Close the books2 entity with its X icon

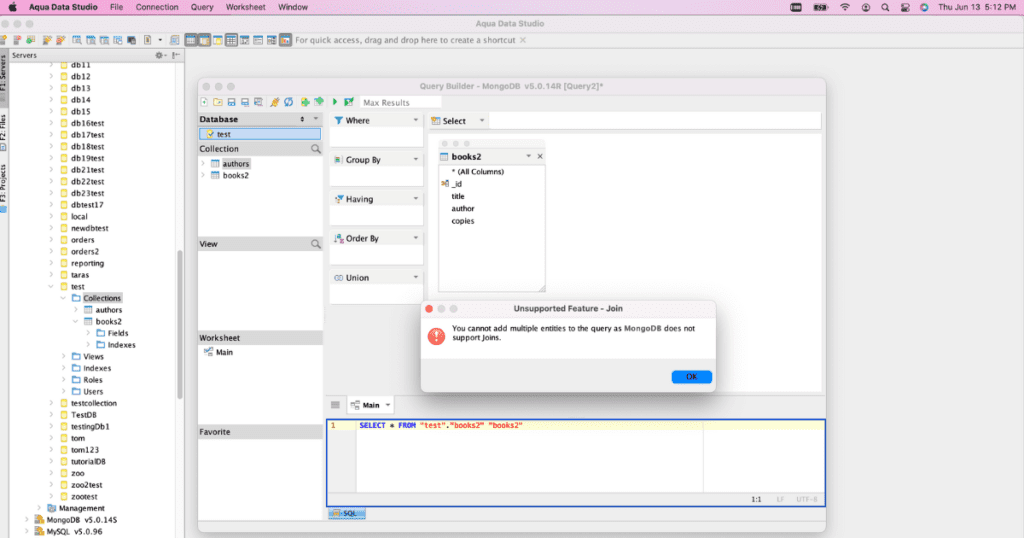[x=540, y=157]
